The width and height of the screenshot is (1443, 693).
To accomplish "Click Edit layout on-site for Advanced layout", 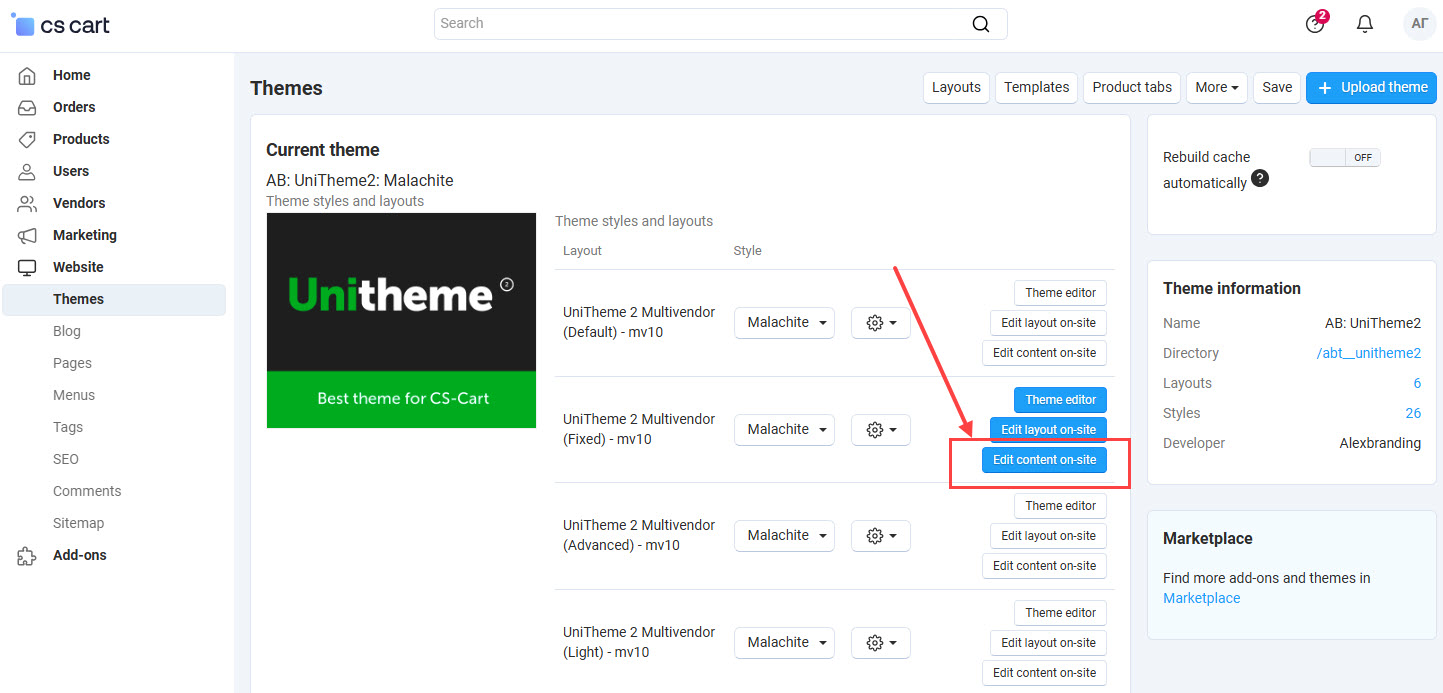I will [x=1048, y=536].
